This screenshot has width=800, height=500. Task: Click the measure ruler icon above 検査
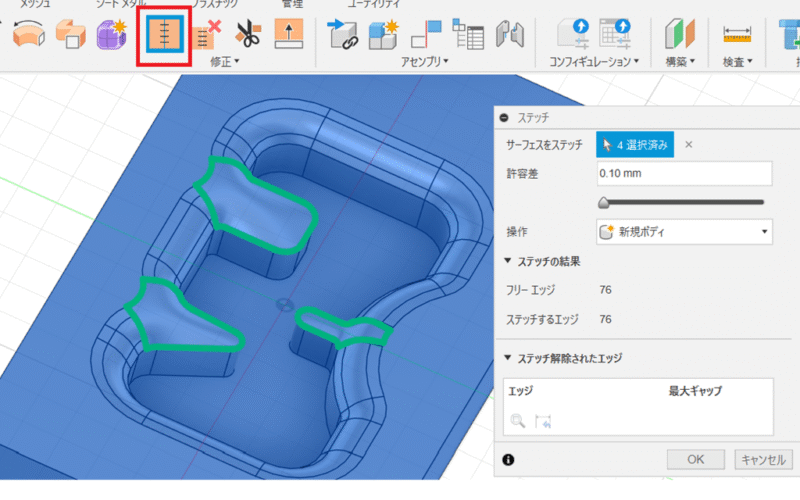tap(738, 36)
